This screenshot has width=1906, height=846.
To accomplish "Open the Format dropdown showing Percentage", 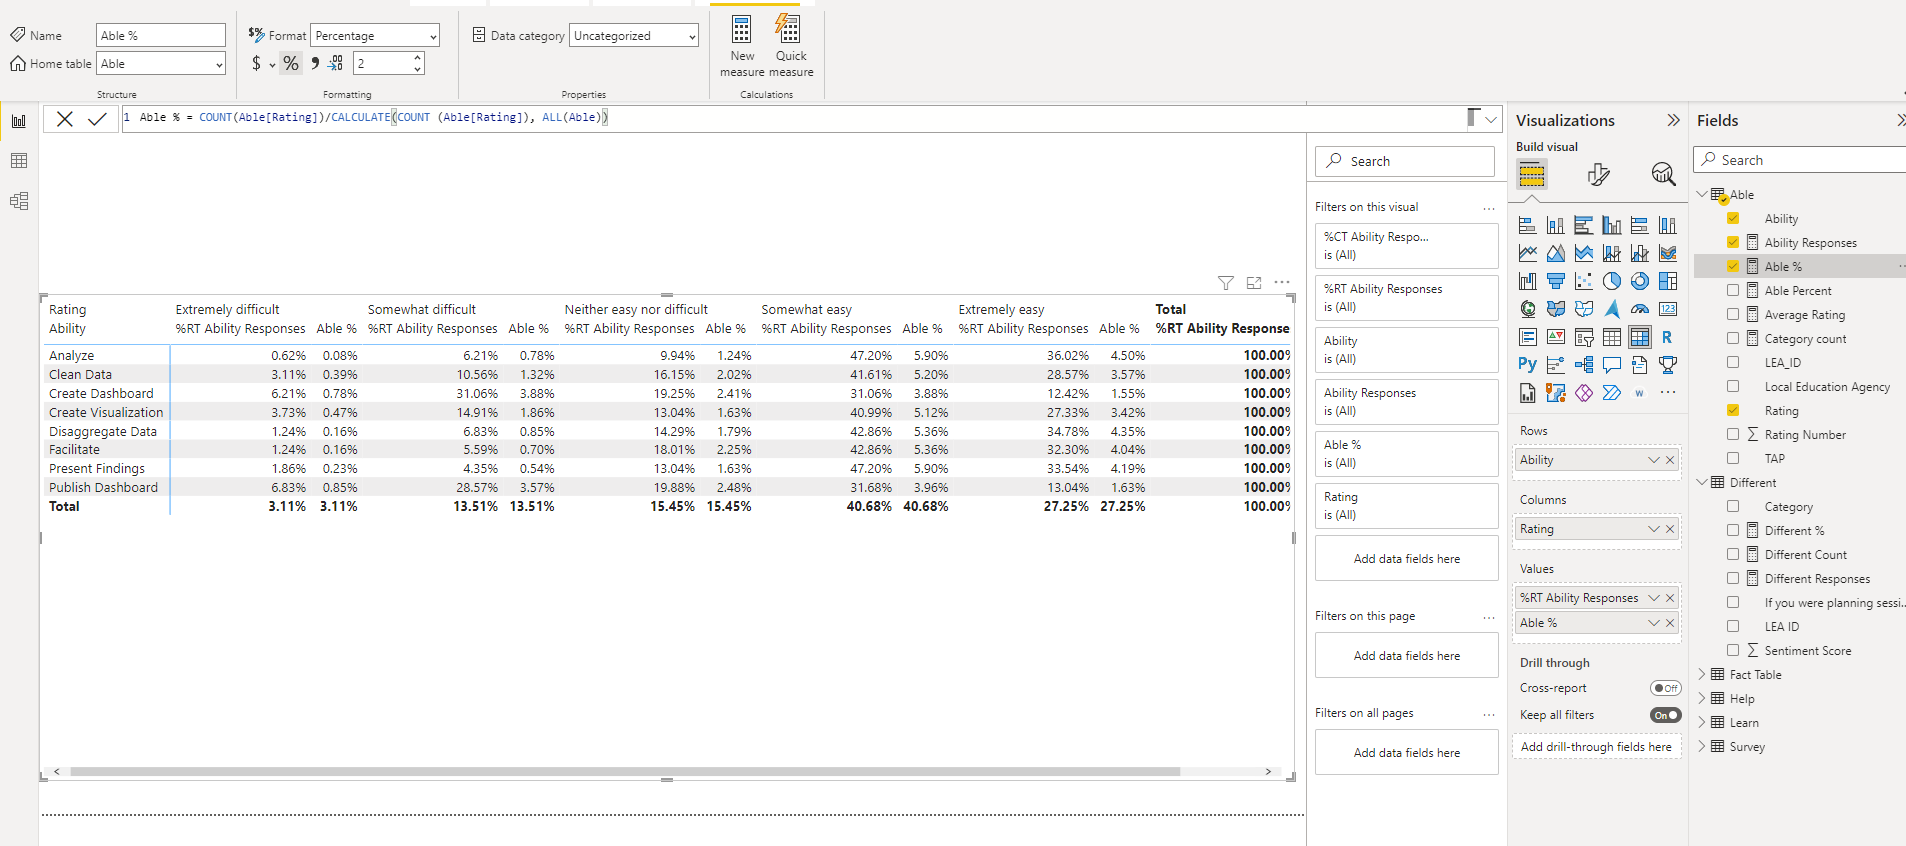I will pos(375,36).
